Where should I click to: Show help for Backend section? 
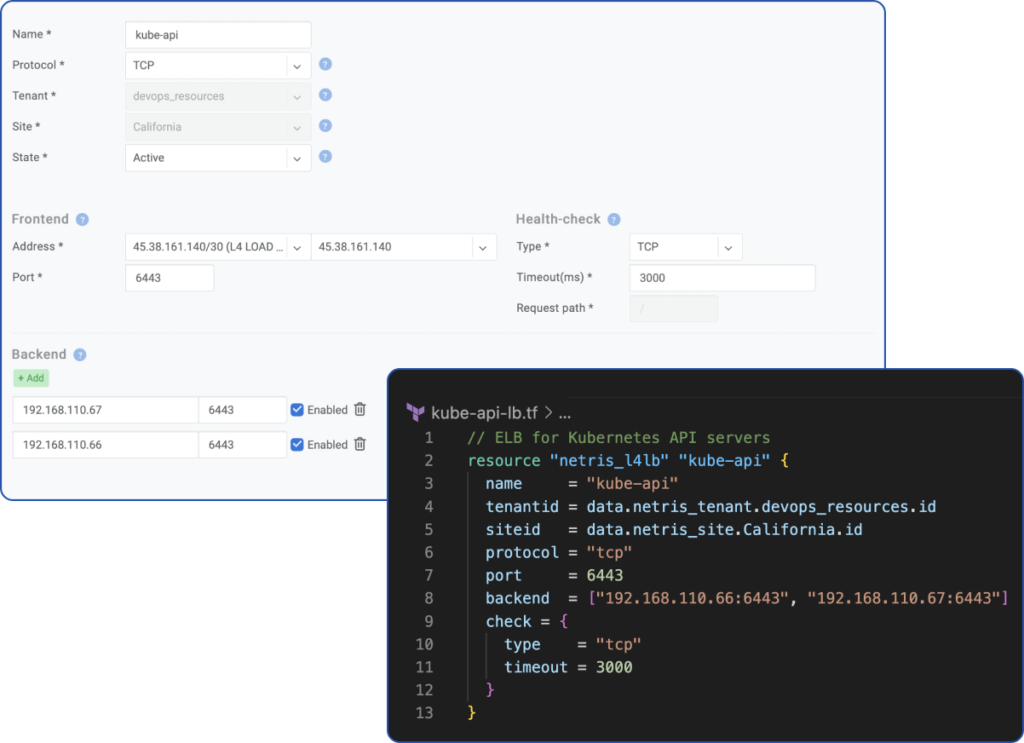(80, 355)
